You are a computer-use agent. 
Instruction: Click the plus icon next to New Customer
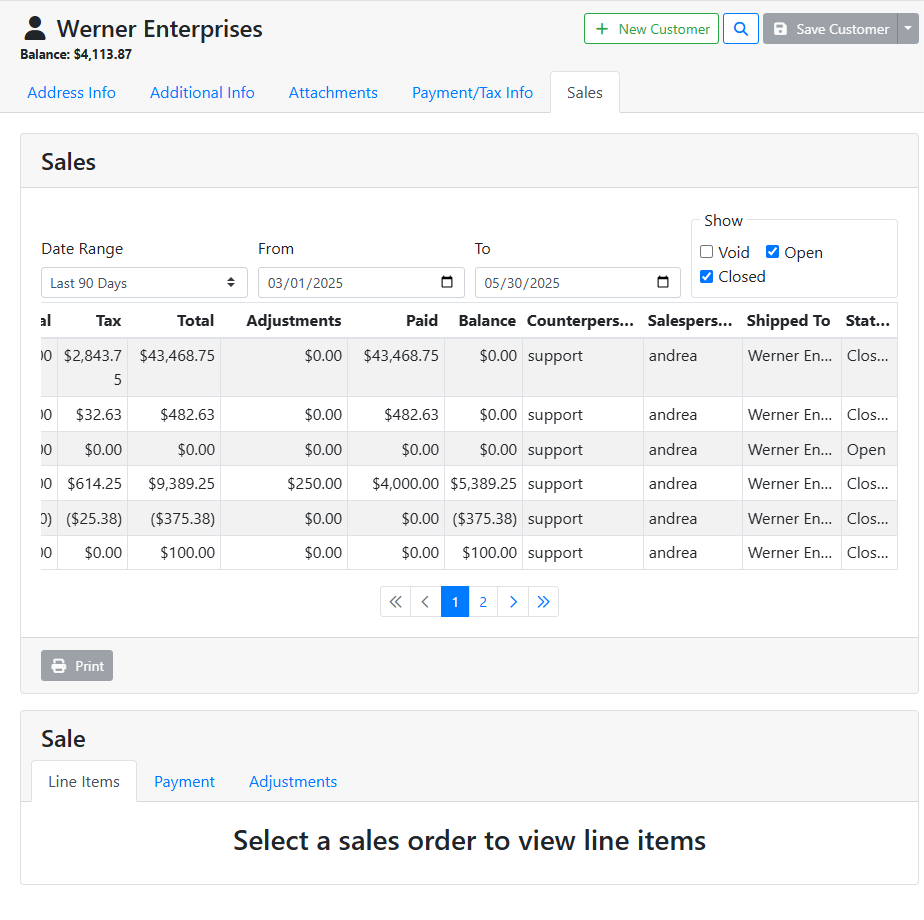click(601, 28)
